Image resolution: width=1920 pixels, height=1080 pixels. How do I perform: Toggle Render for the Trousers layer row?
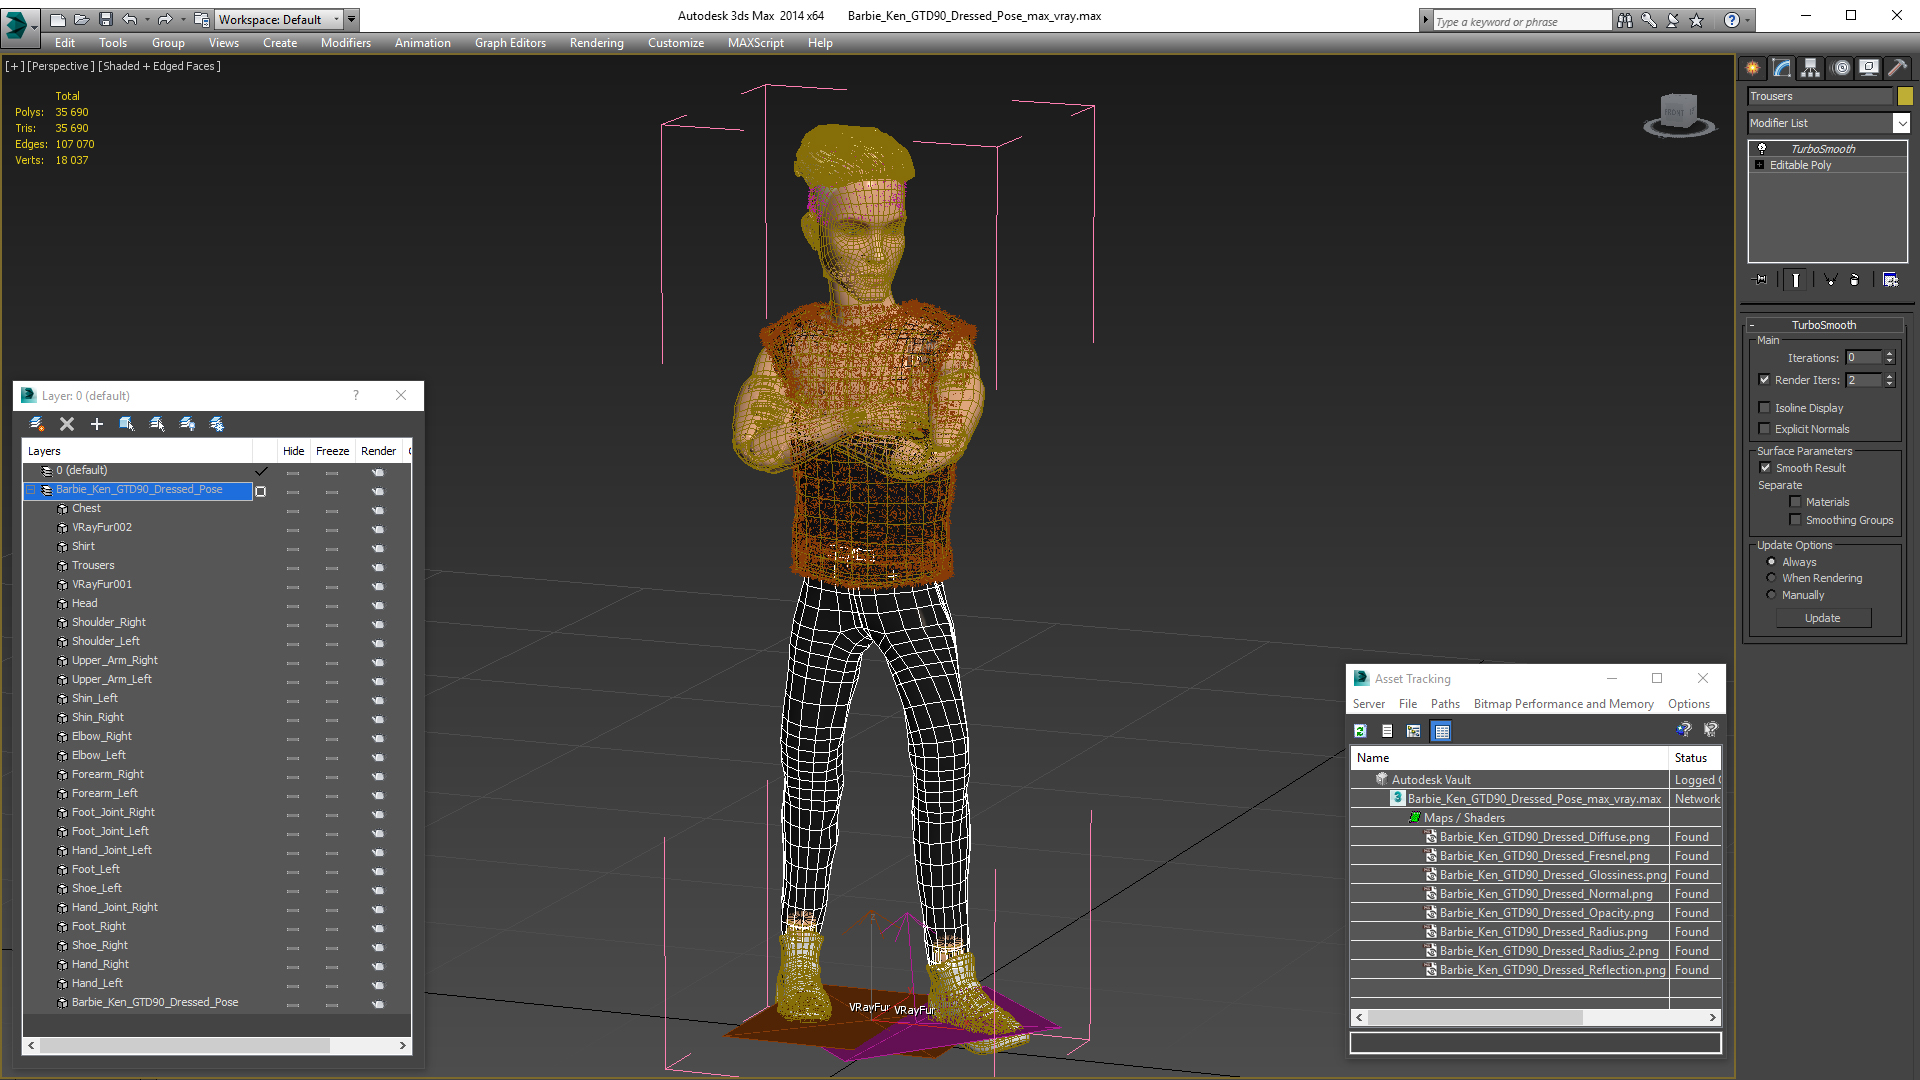(378, 566)
